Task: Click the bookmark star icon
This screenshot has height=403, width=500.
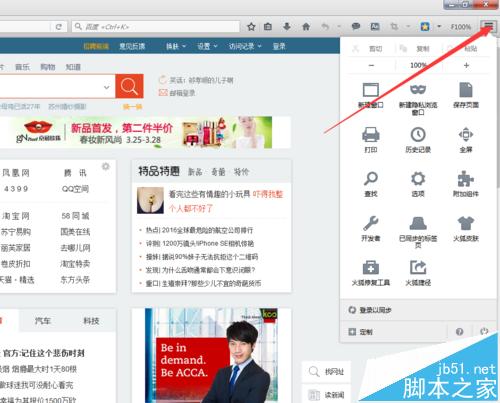Action: [x=251, y=27]
